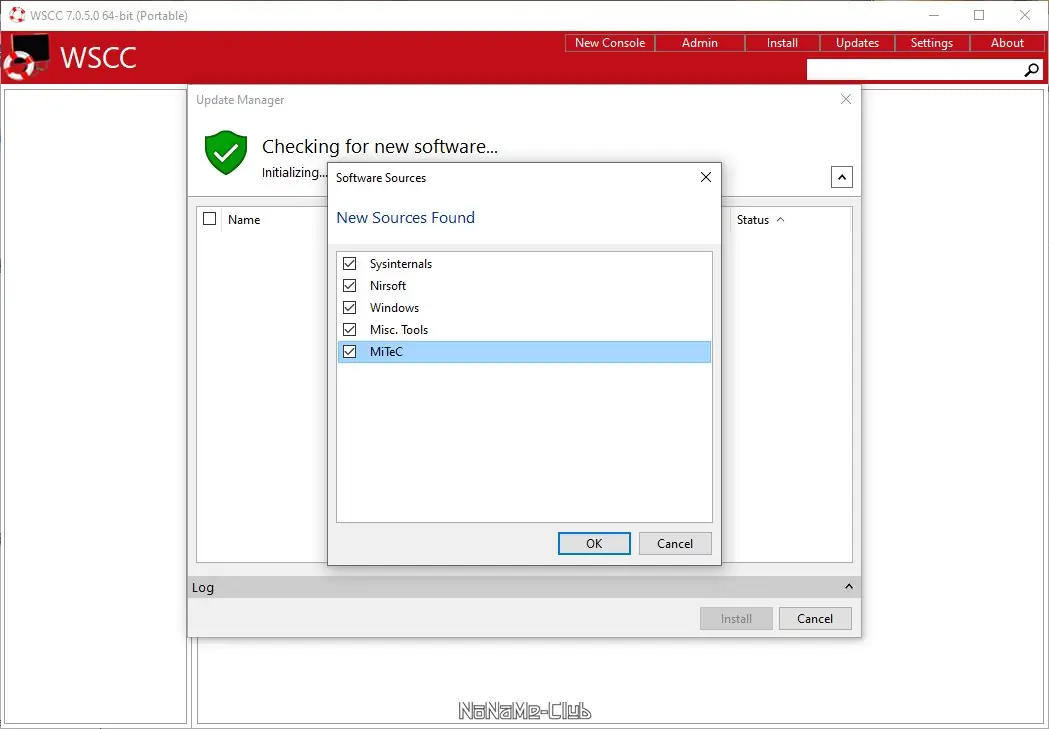Viewport: 1049px width, 729px height.
Task: Select the MiTeC row text
Action: click(386, 352)
